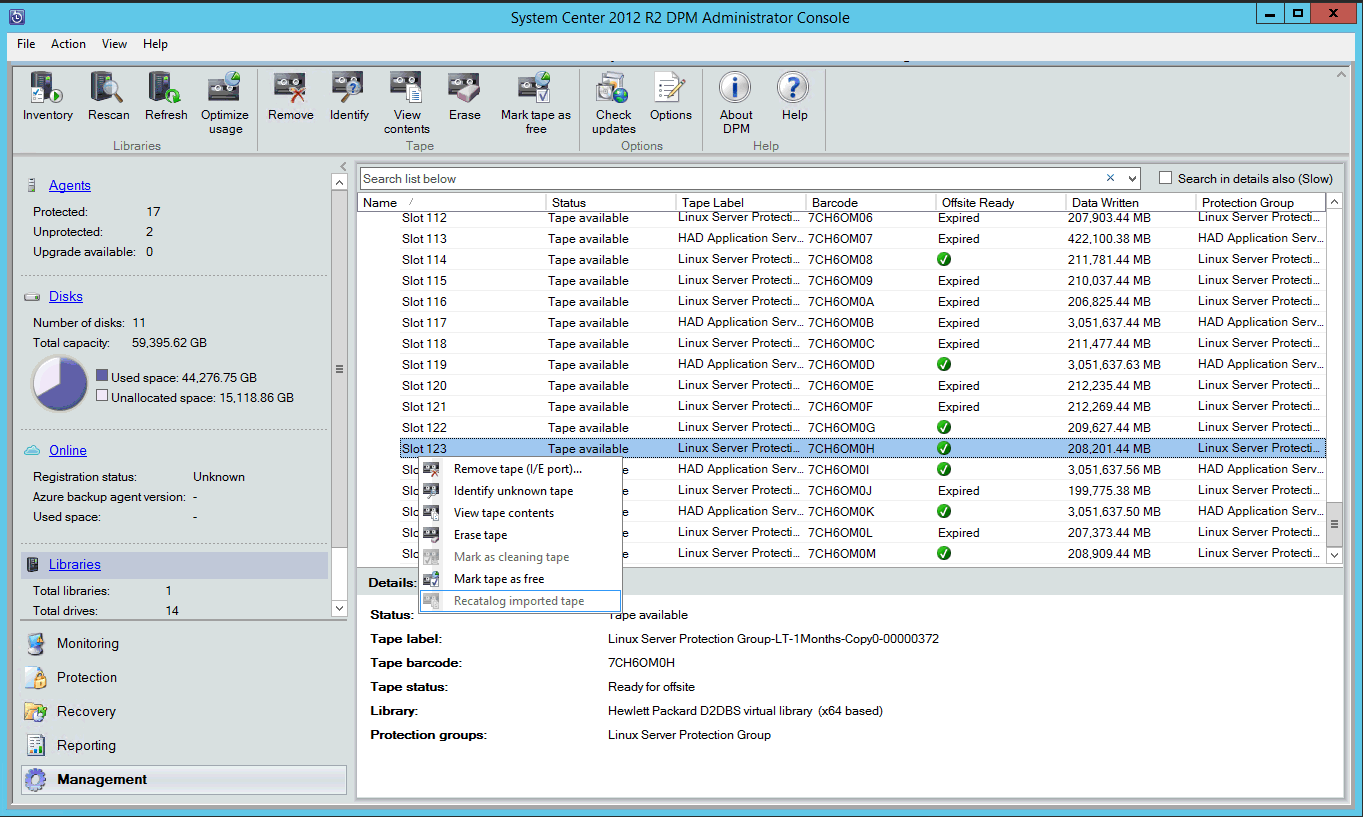Open the Options toolbar icon
Image resolution: width=1363 pixels, height=817 pixels.
coord(670,88)
